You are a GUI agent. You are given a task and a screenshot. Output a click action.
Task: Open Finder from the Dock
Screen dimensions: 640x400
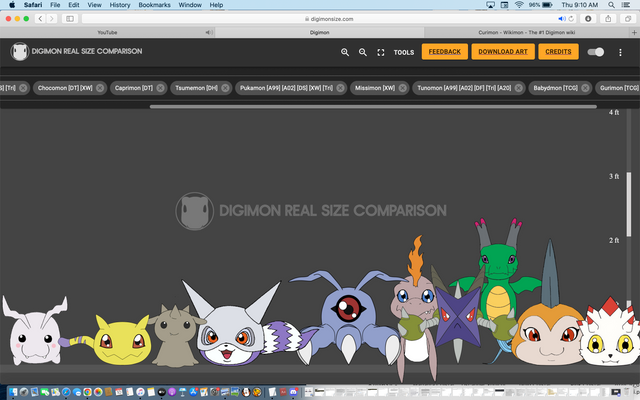coord(13,392)
